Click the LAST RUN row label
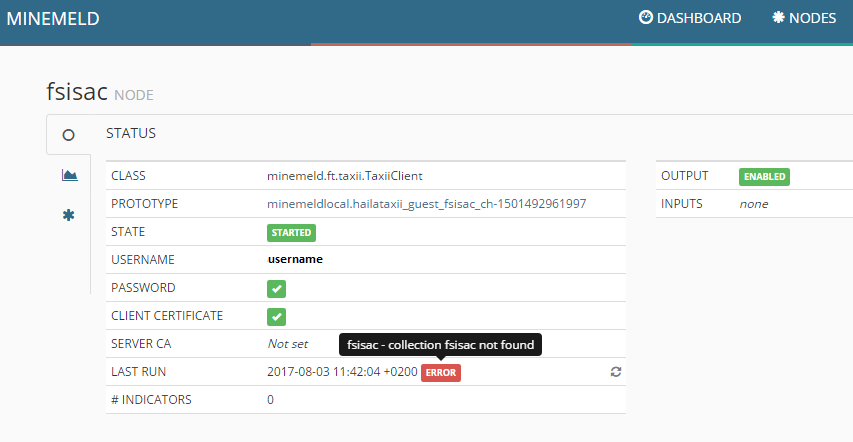Image resolution: width=853 pixels, height=442 pixels. point(139,372)
